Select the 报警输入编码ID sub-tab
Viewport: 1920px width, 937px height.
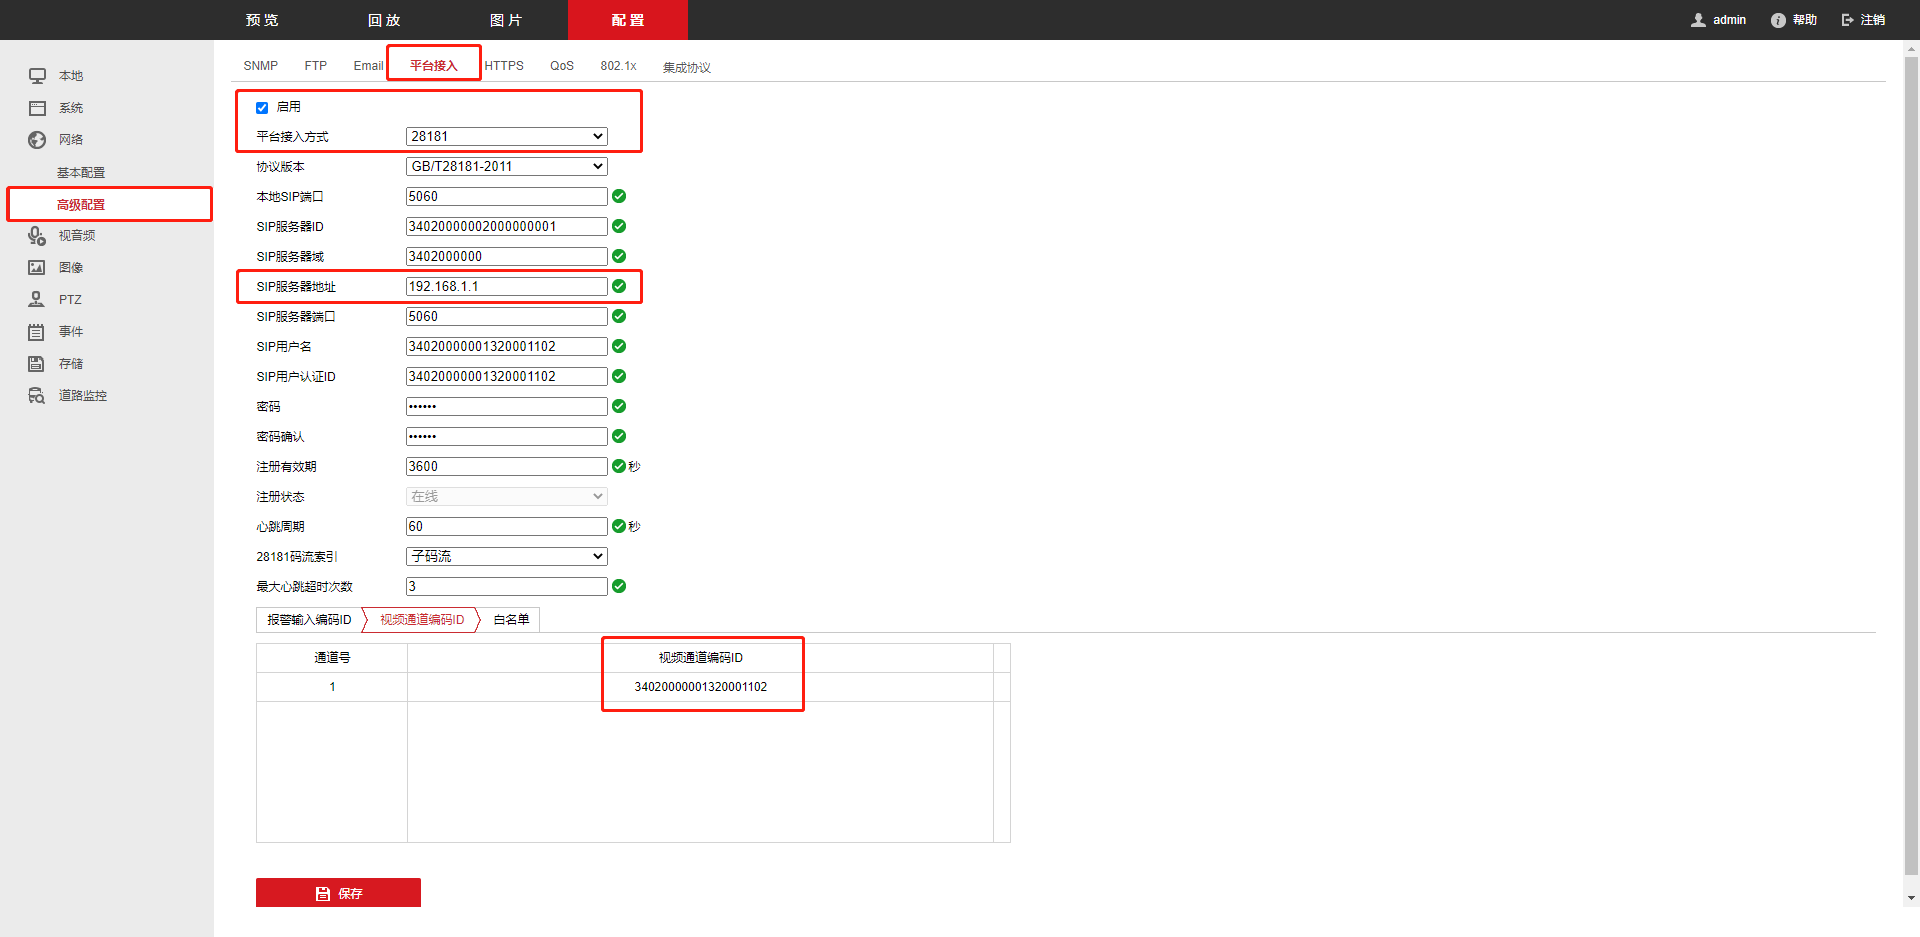(309, 620)
